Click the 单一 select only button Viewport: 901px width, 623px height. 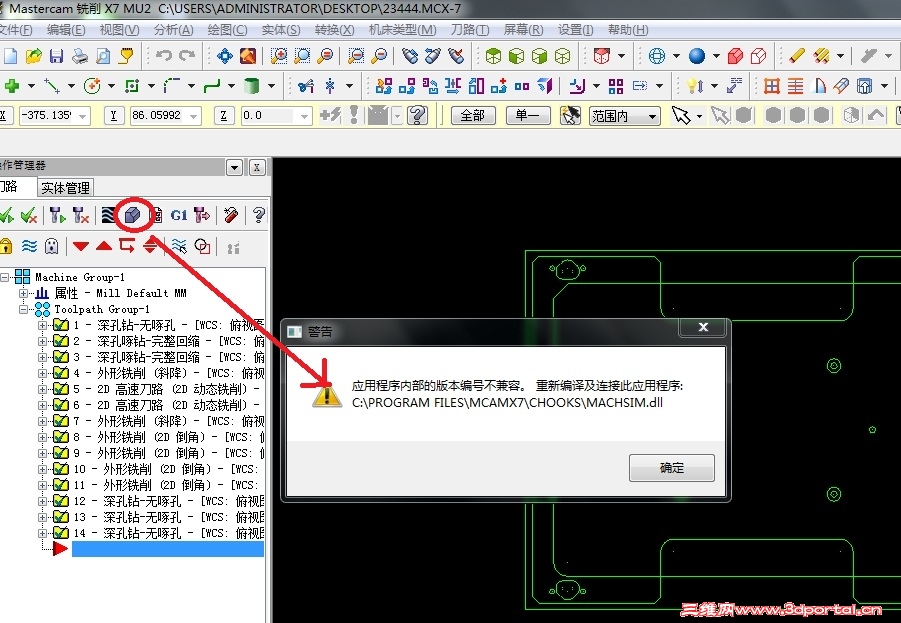click(x=528, y=116)
